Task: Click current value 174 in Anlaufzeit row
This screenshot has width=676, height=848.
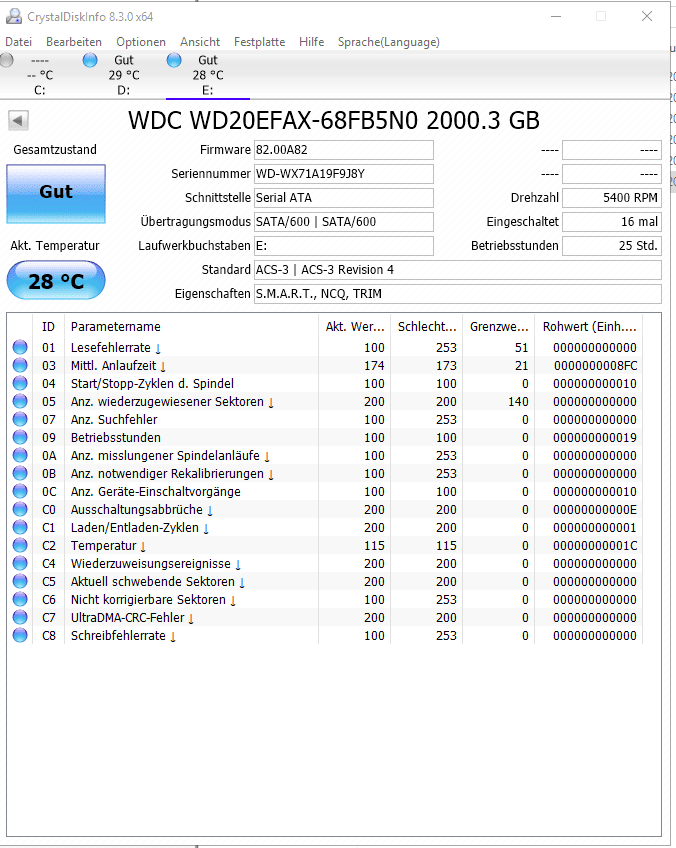Action: click(x=374, y=366)
